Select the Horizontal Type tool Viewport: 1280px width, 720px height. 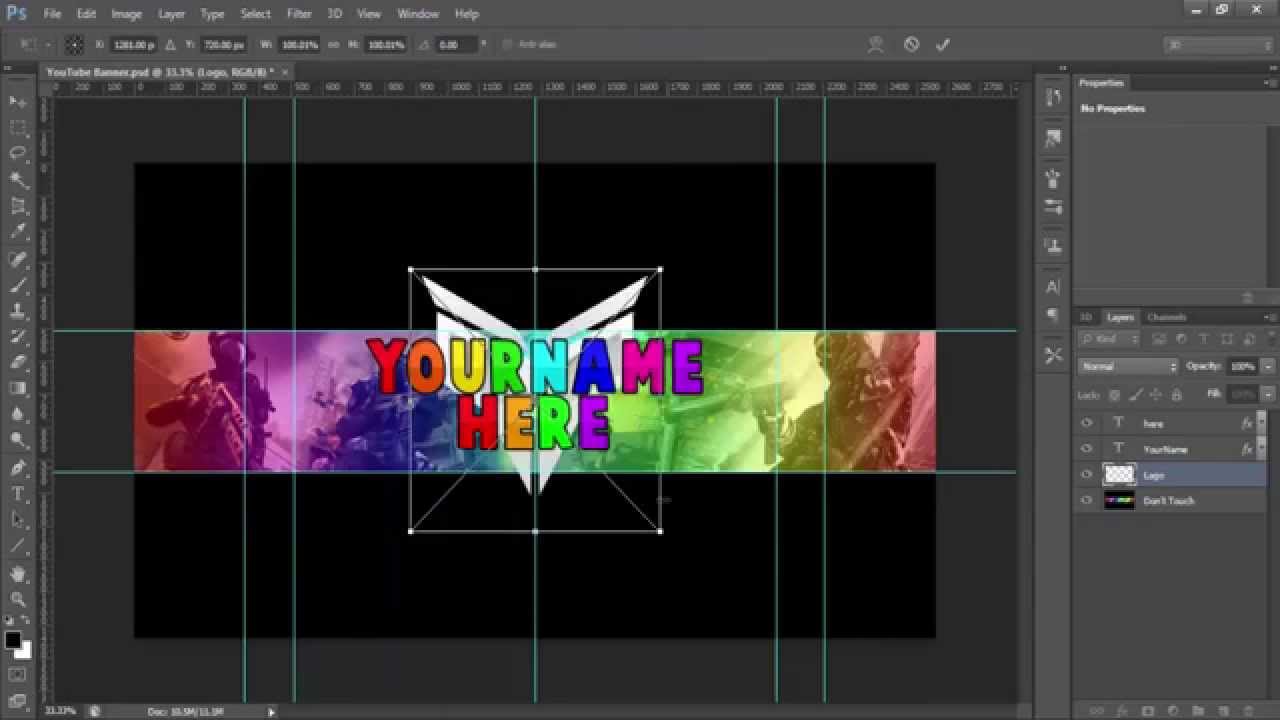tap(18, 494)
